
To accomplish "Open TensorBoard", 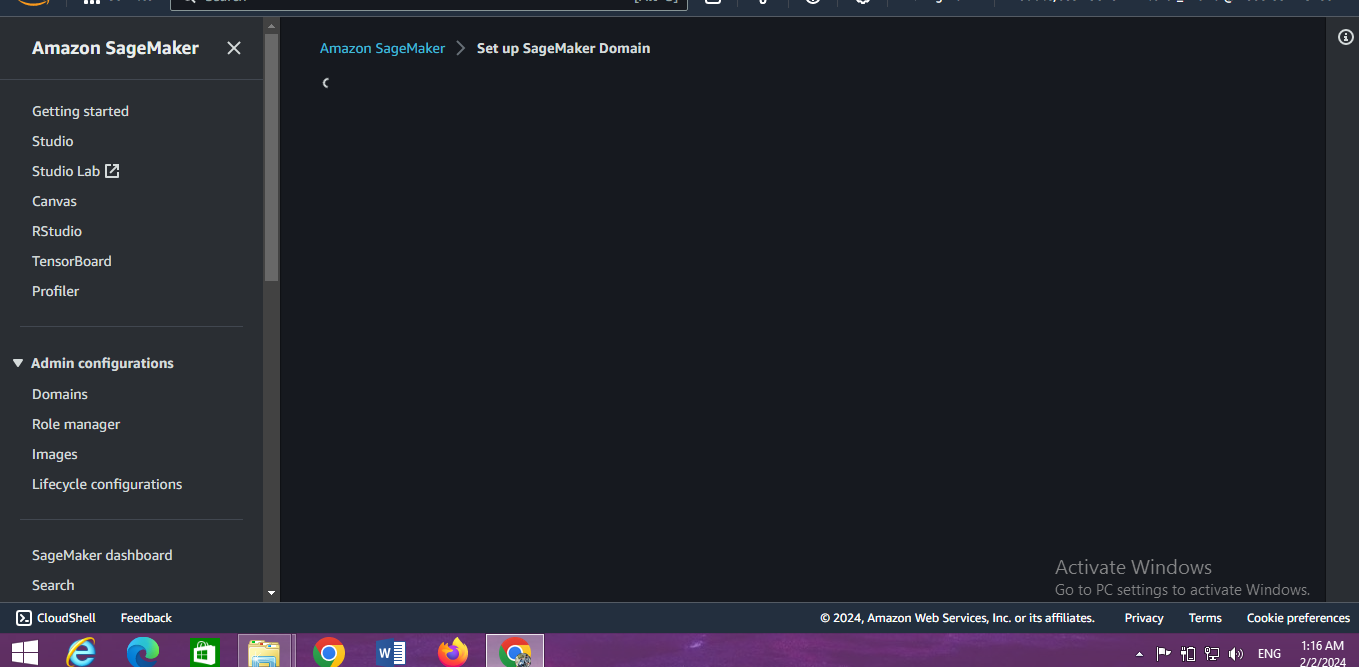I will pyautogui.click(x=72, y=261).
